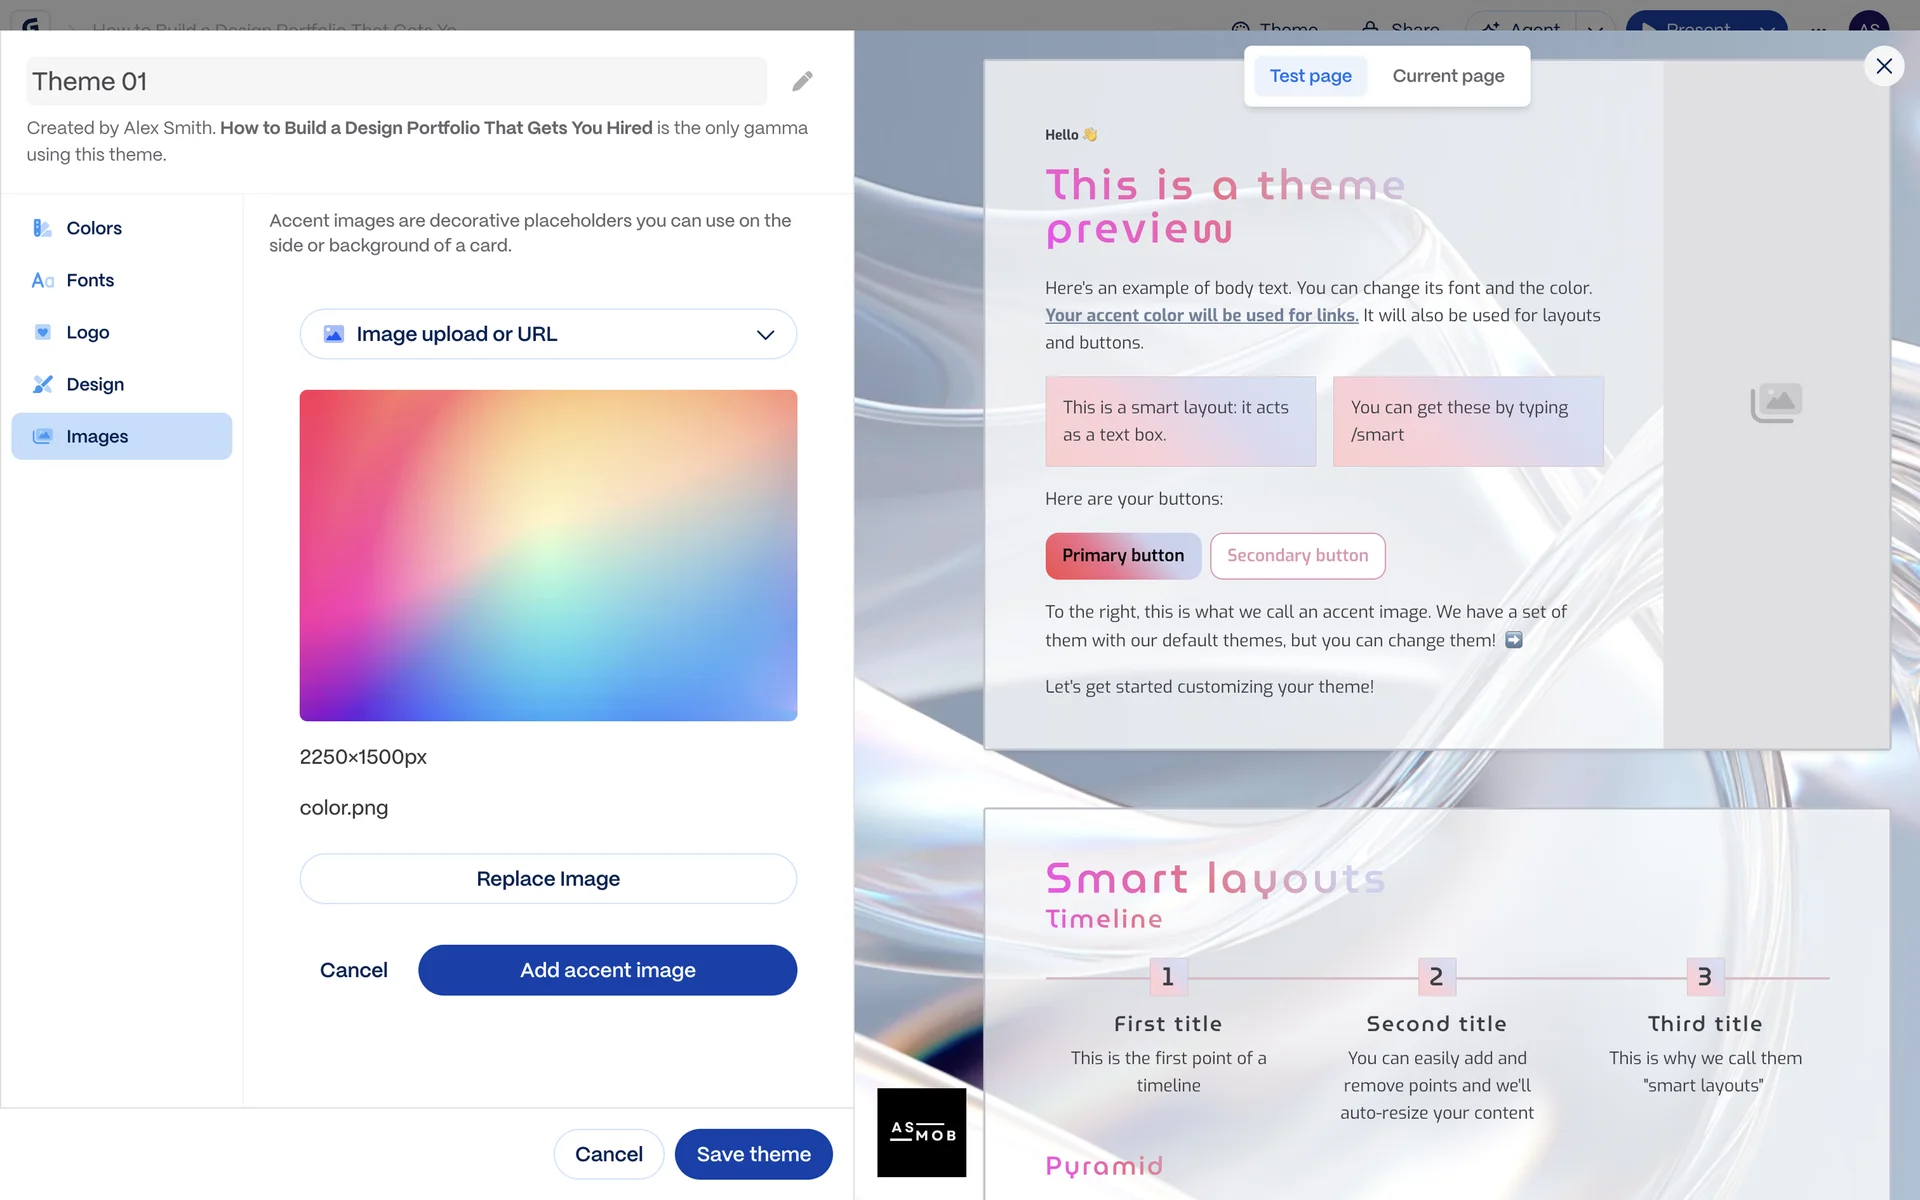Click the accent image placeholder icon

click(1776, 403)
